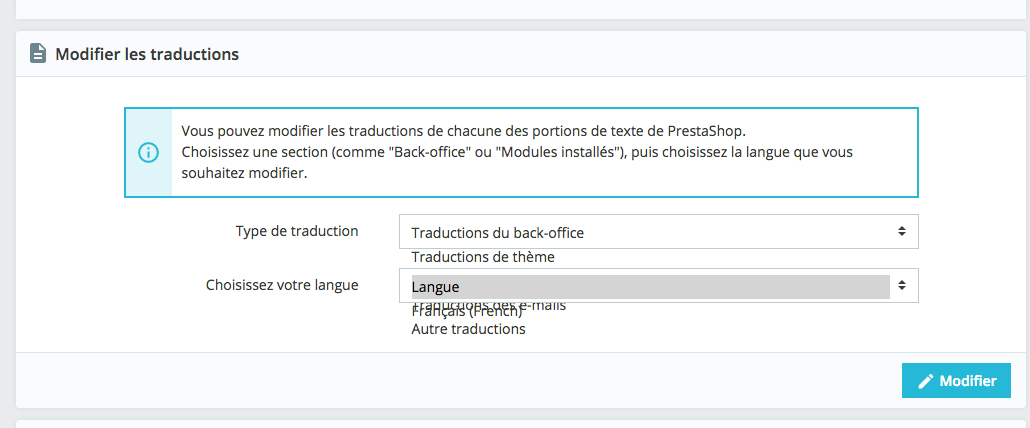This screenshot has height=428, width=1030.
Task: Click the arrows icon of the Type de traduction select
Action: [x=901, y=232]
